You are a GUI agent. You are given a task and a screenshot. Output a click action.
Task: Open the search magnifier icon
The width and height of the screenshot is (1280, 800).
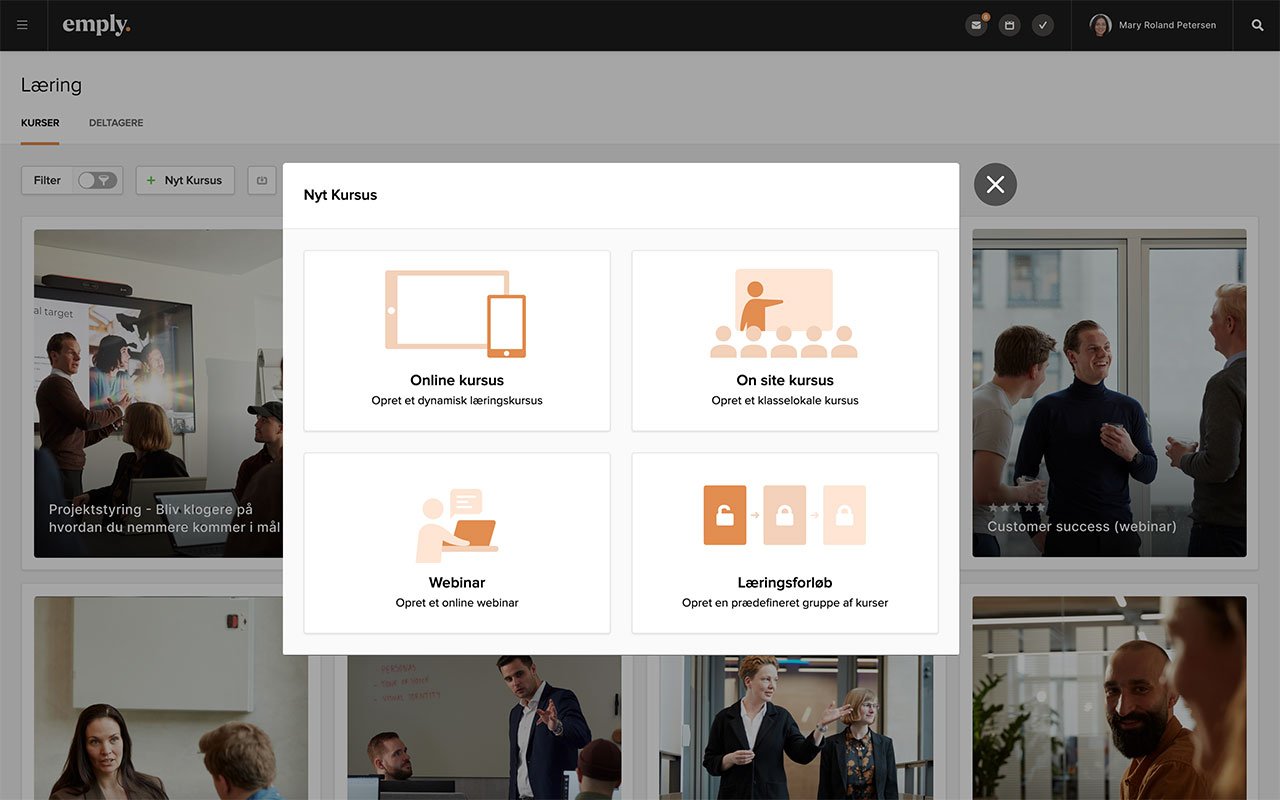1258,25
